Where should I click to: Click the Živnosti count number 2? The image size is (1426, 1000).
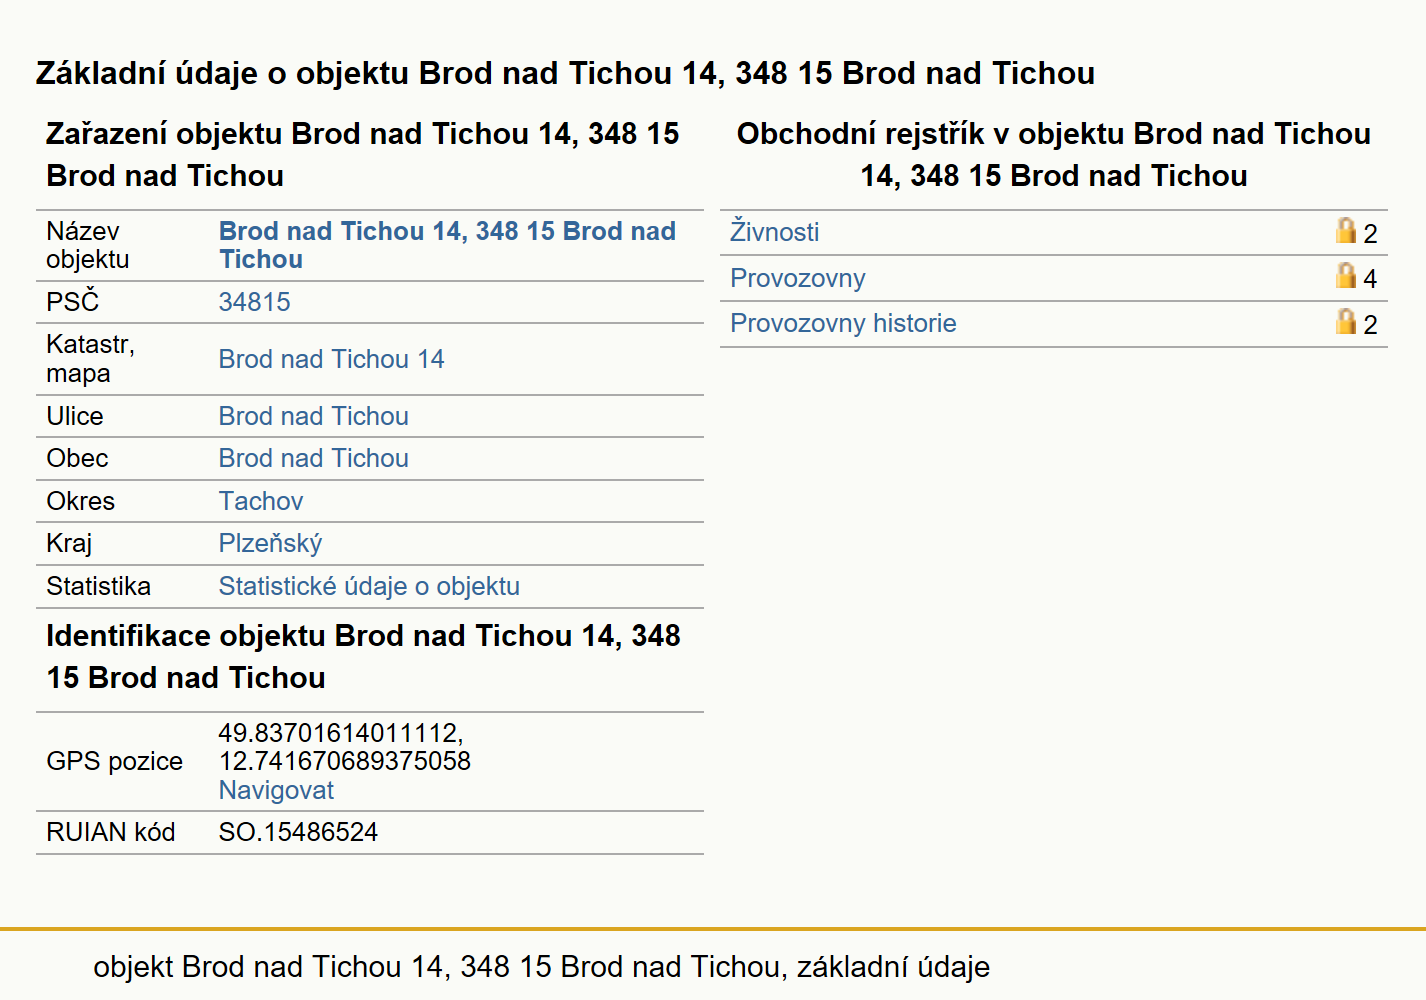[1370, 234]
